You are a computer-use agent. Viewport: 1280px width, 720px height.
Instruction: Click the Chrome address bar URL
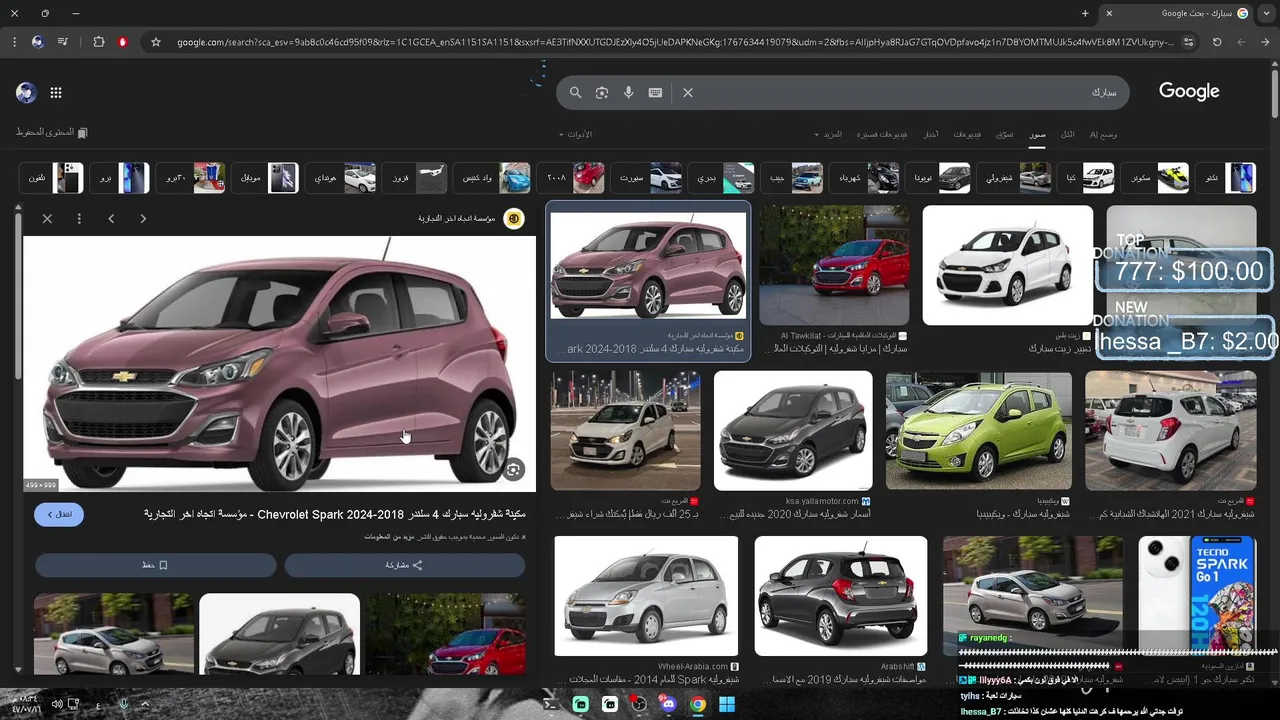pyautogui.click(x=675, y=42)
